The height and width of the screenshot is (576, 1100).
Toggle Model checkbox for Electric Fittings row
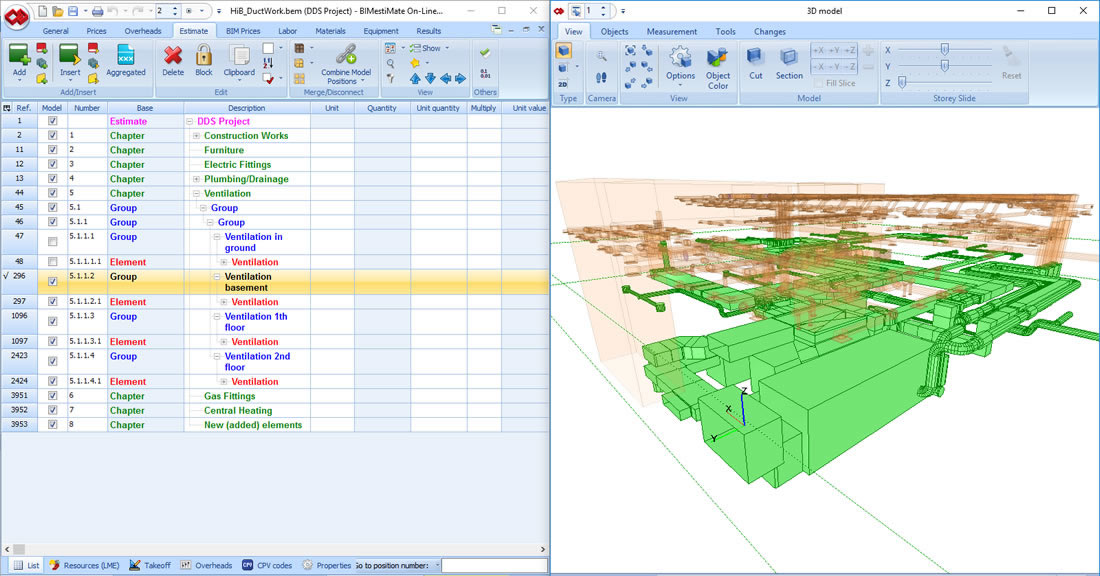point(53,164)
